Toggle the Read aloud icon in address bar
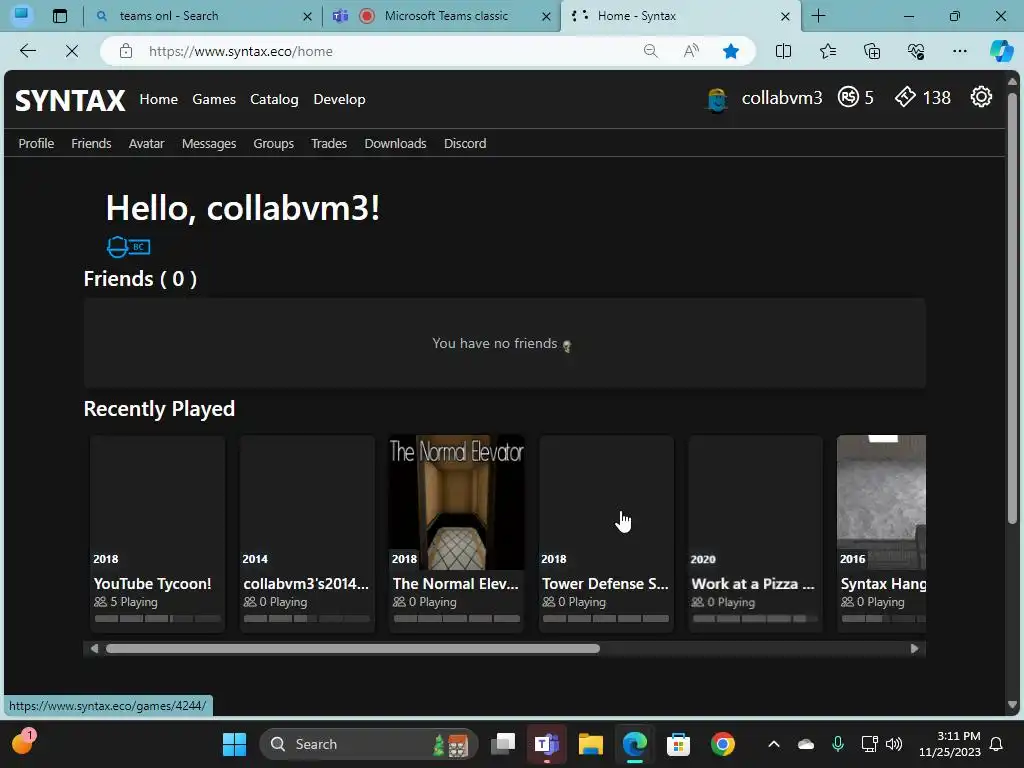Image resolution: width=1024 pixels, height=768 pixels. tap(691, 51)
